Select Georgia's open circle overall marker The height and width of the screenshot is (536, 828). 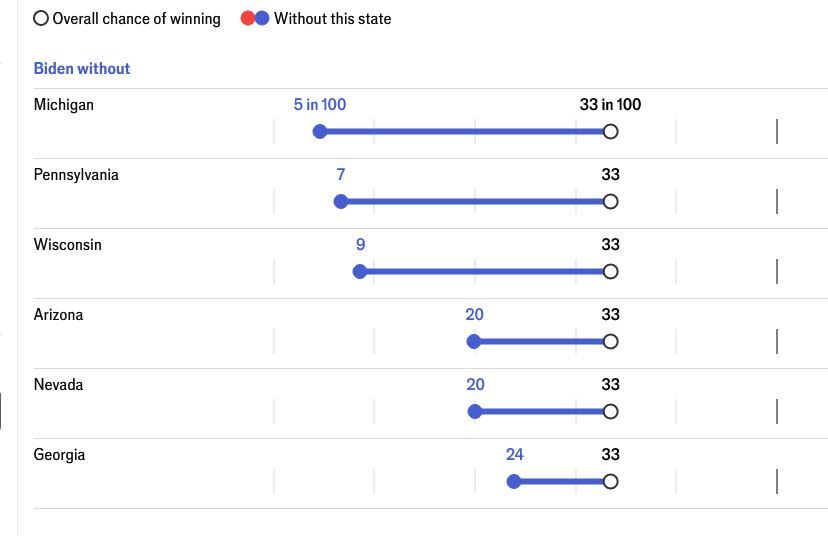click(611, 481)
